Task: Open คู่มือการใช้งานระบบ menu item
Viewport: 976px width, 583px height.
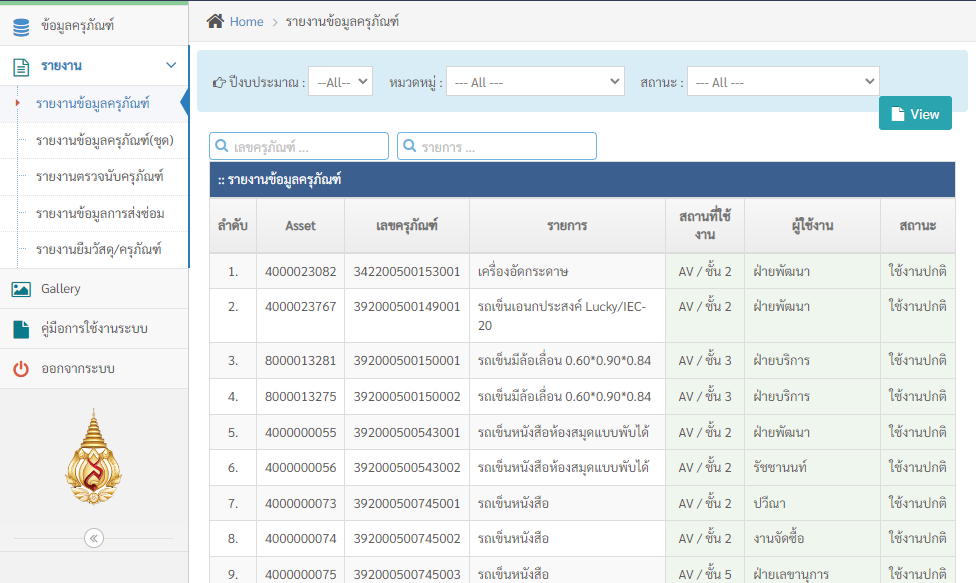Action: tap(94, 329)
